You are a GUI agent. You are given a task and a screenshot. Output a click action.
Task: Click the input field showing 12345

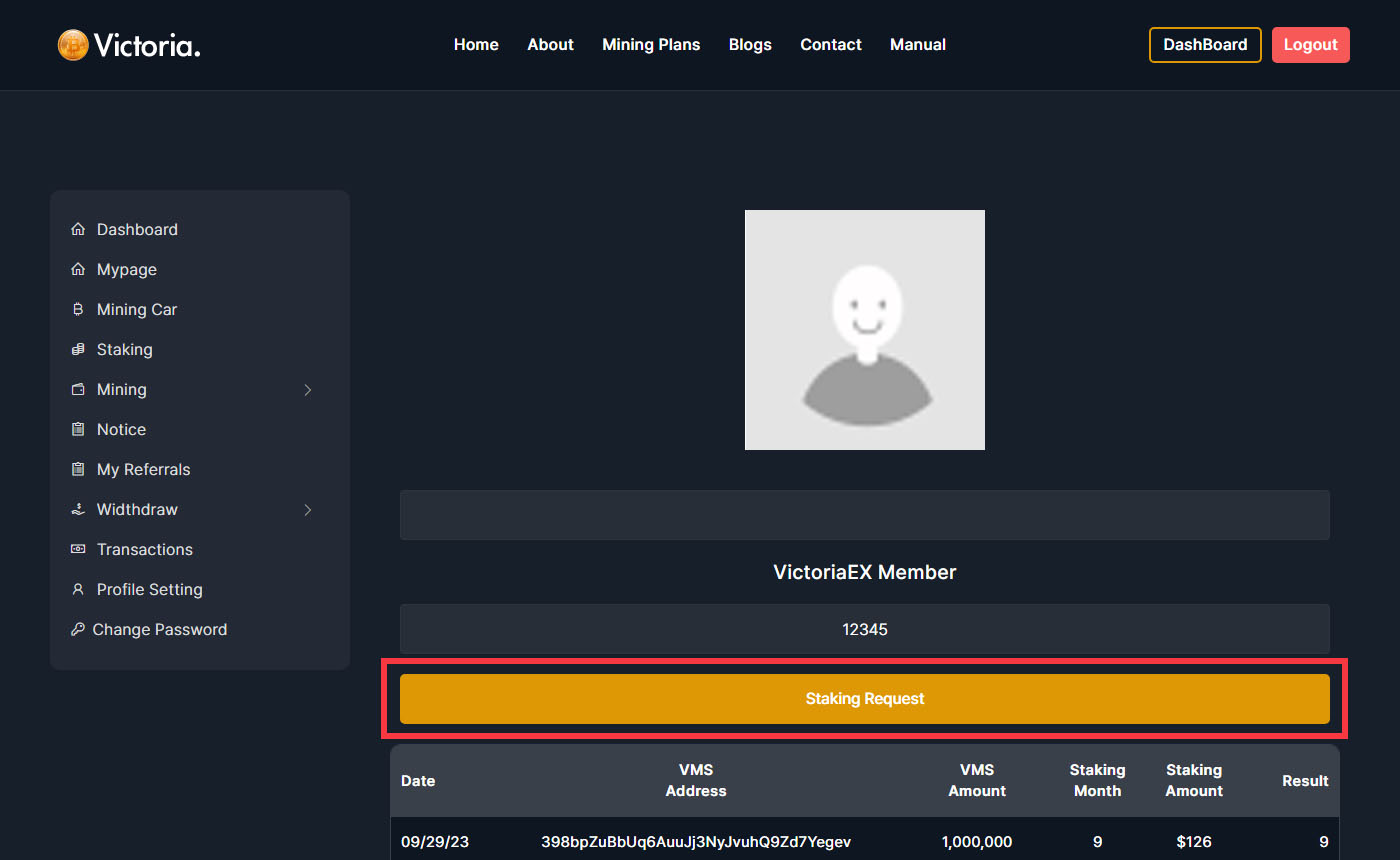click(865, 630)
